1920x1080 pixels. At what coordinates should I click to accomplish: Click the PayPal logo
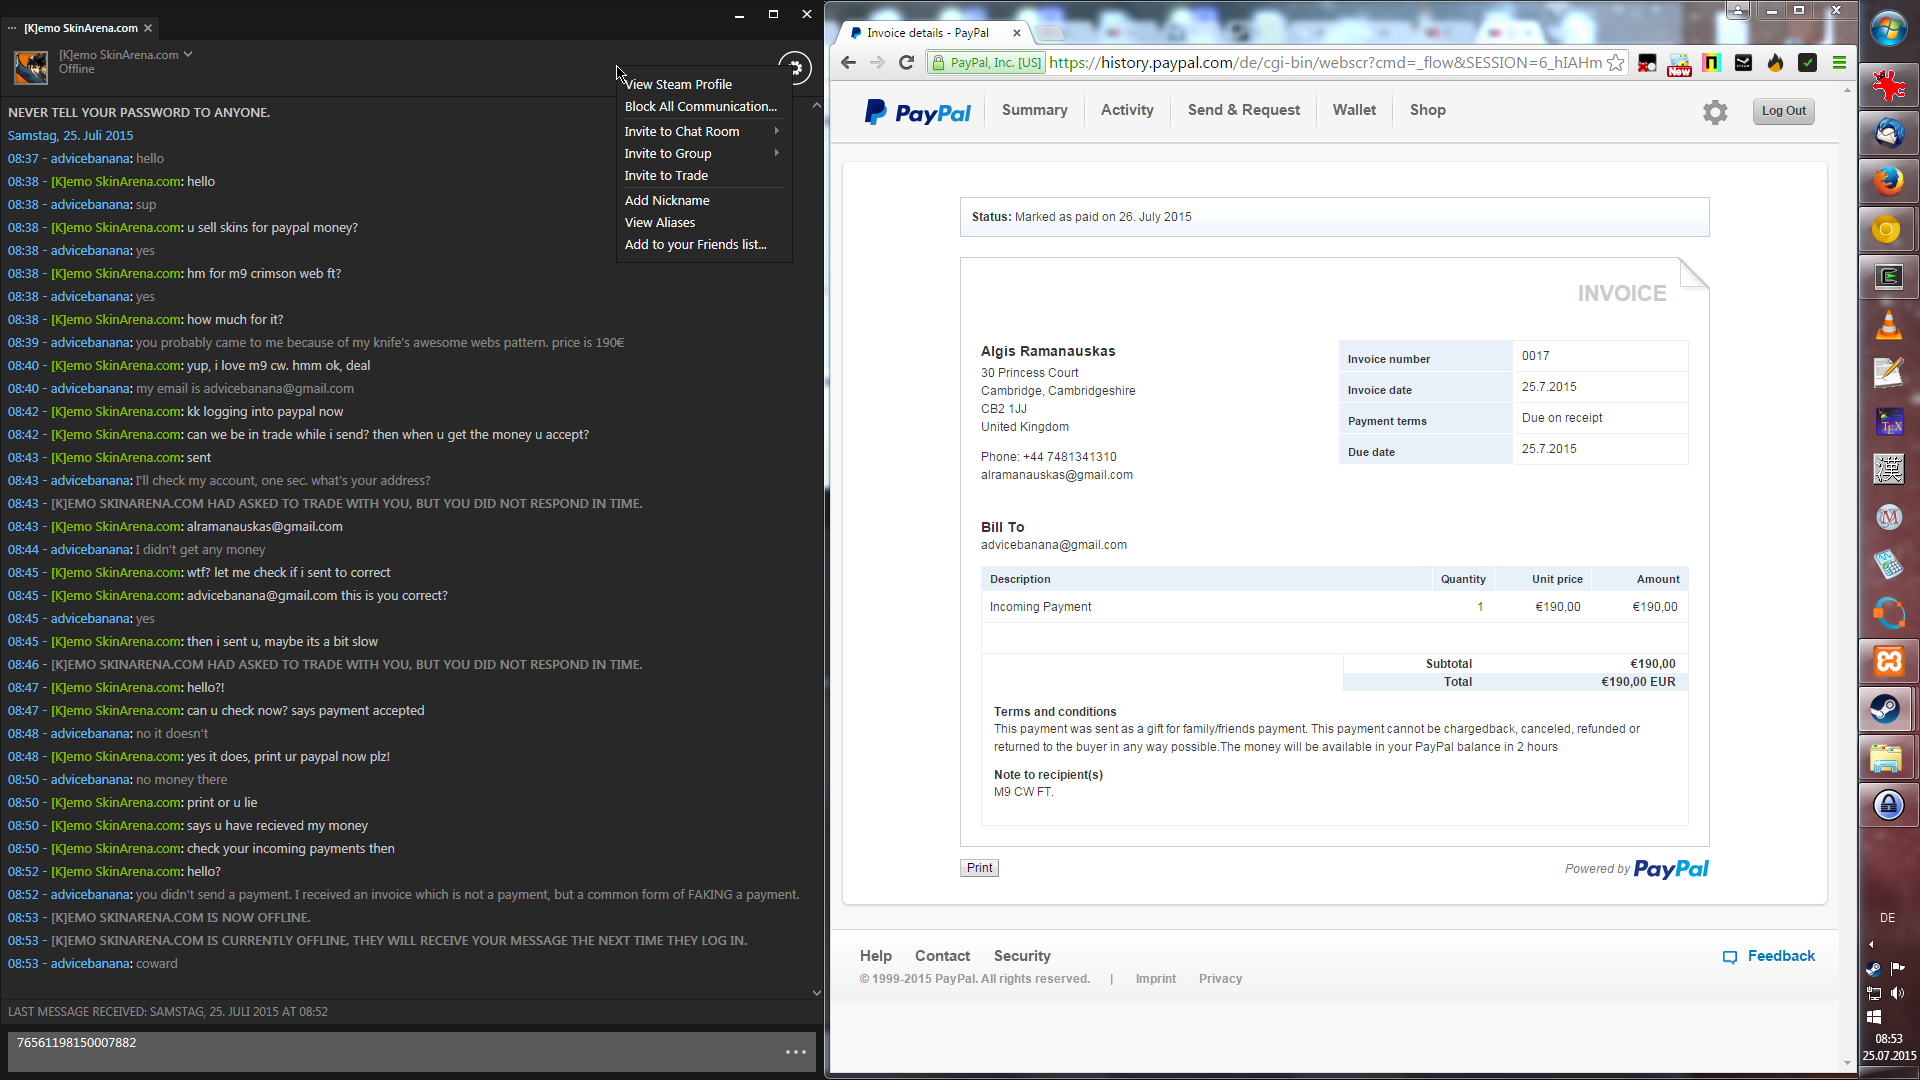(x=917, y=112)
